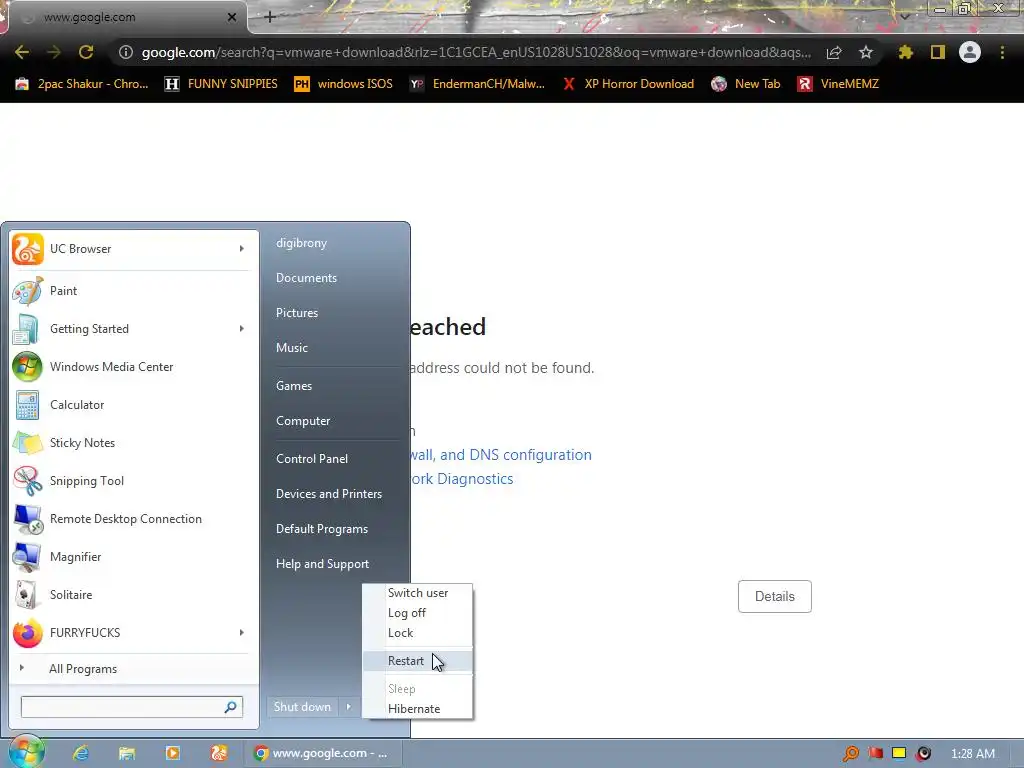Open New Tab bookmark
Image resolution: width=1024 pixels, height=768 pixels.
tap(746, 84)
